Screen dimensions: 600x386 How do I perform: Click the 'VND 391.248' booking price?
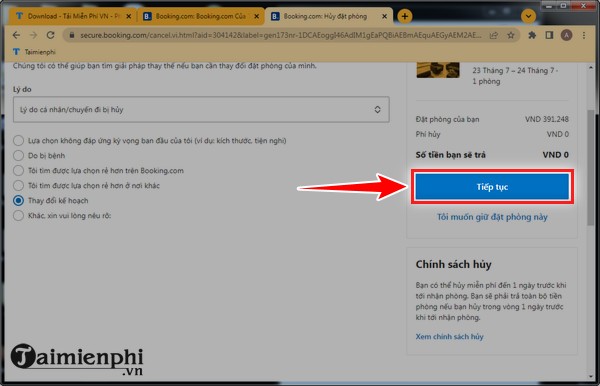(546, 119)
